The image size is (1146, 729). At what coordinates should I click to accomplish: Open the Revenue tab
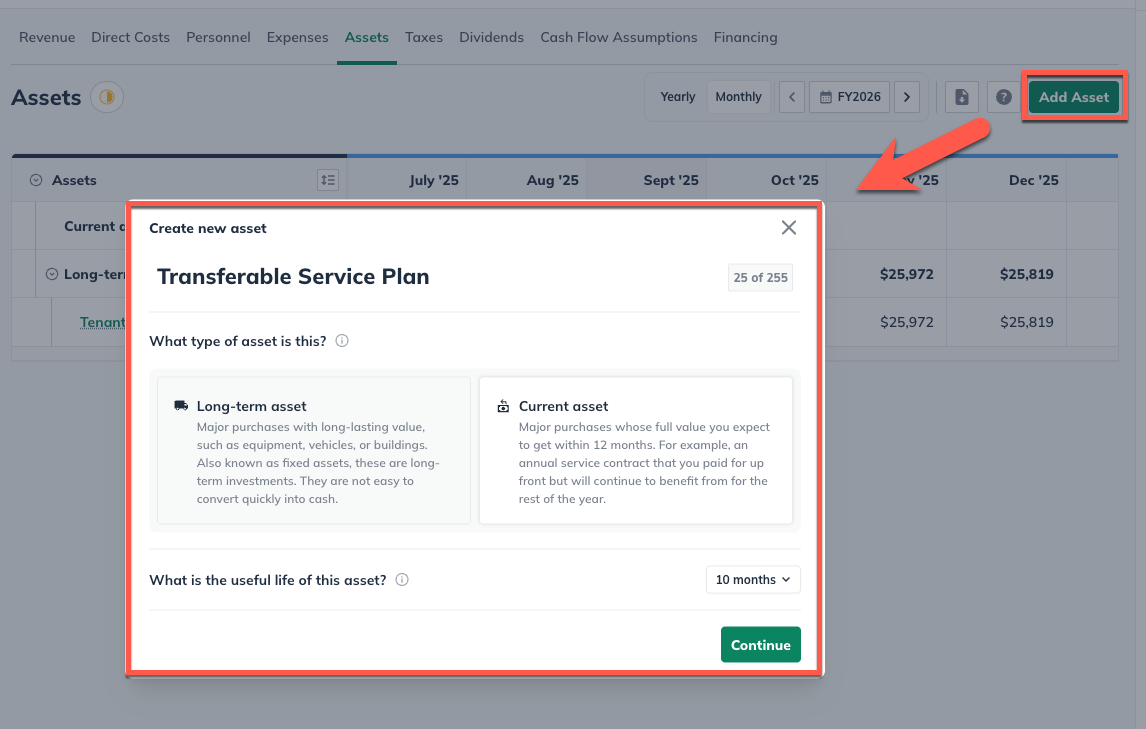coord(47,37)
